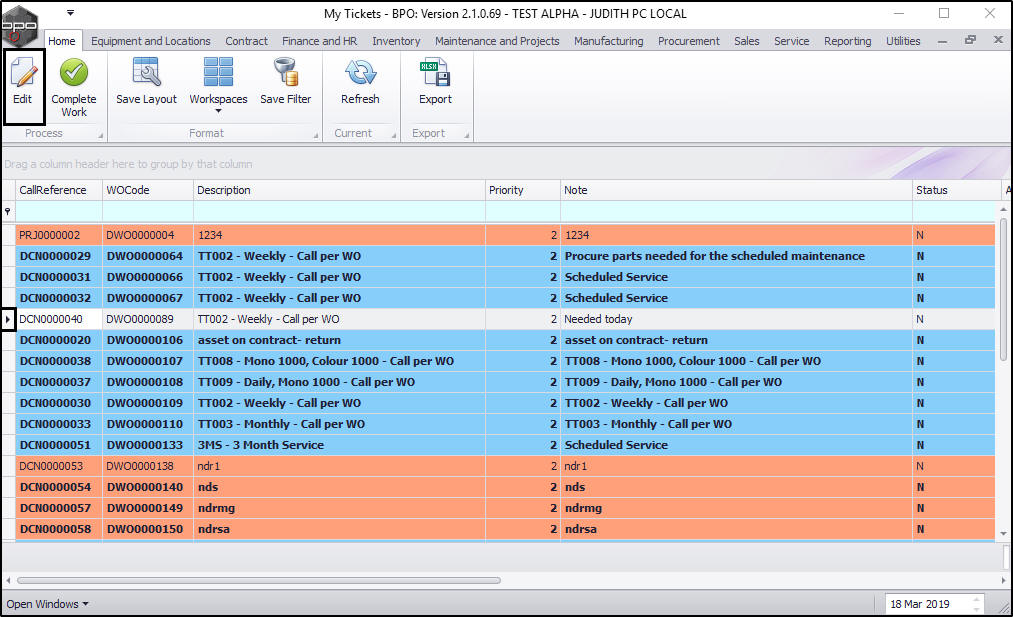Sort by the Priority column header

tap(506, 190)
